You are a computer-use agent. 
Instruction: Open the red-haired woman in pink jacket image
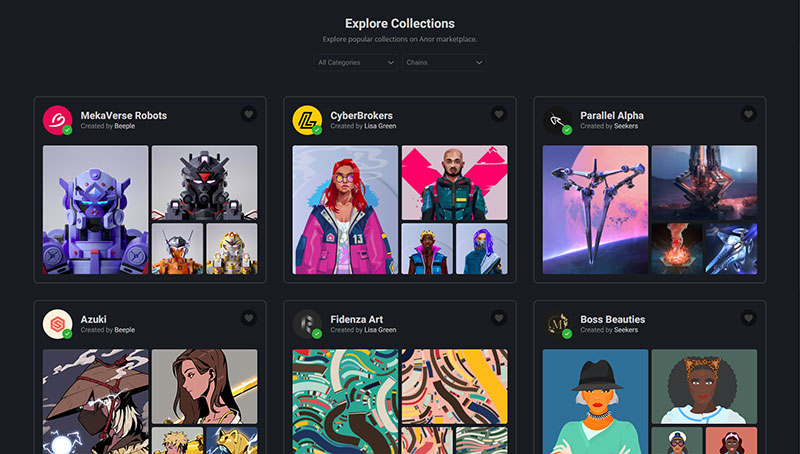tap(345, 210)
